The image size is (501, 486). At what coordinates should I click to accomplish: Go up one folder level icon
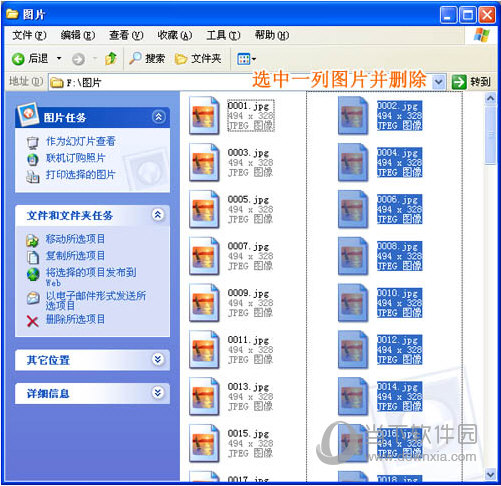click(x=111, y=59)
